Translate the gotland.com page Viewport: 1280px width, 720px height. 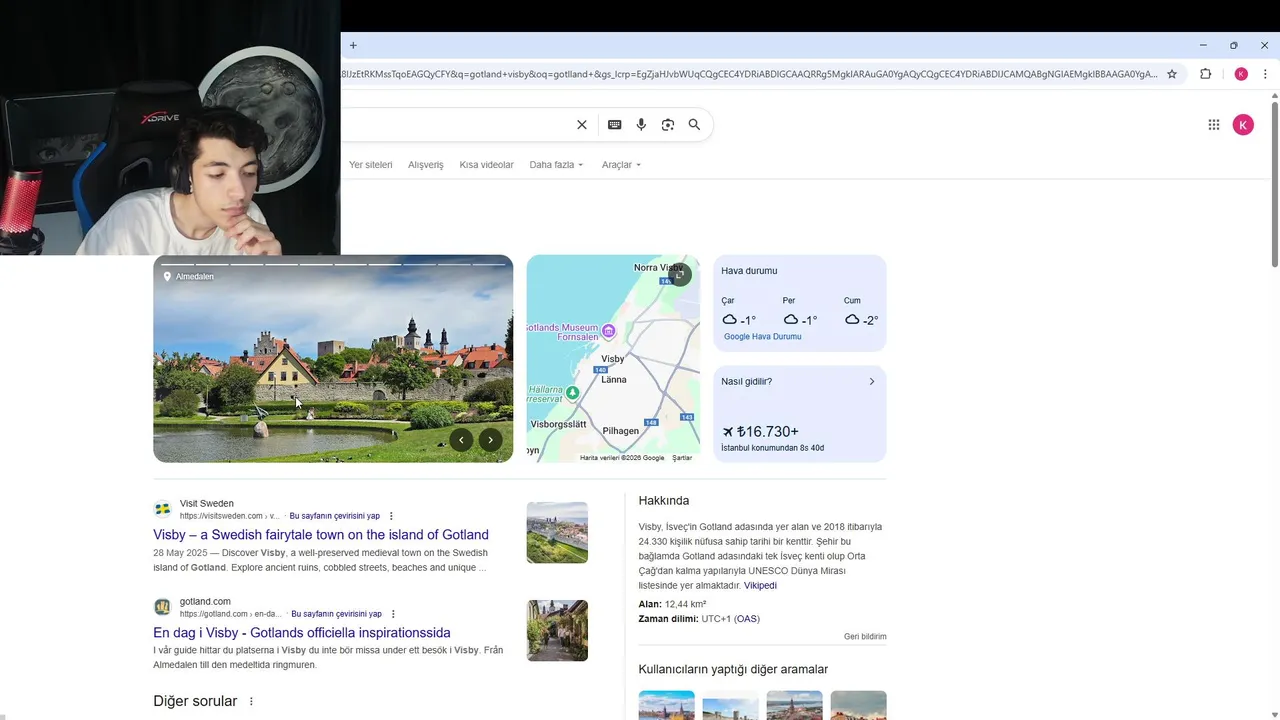pos(337,614)
